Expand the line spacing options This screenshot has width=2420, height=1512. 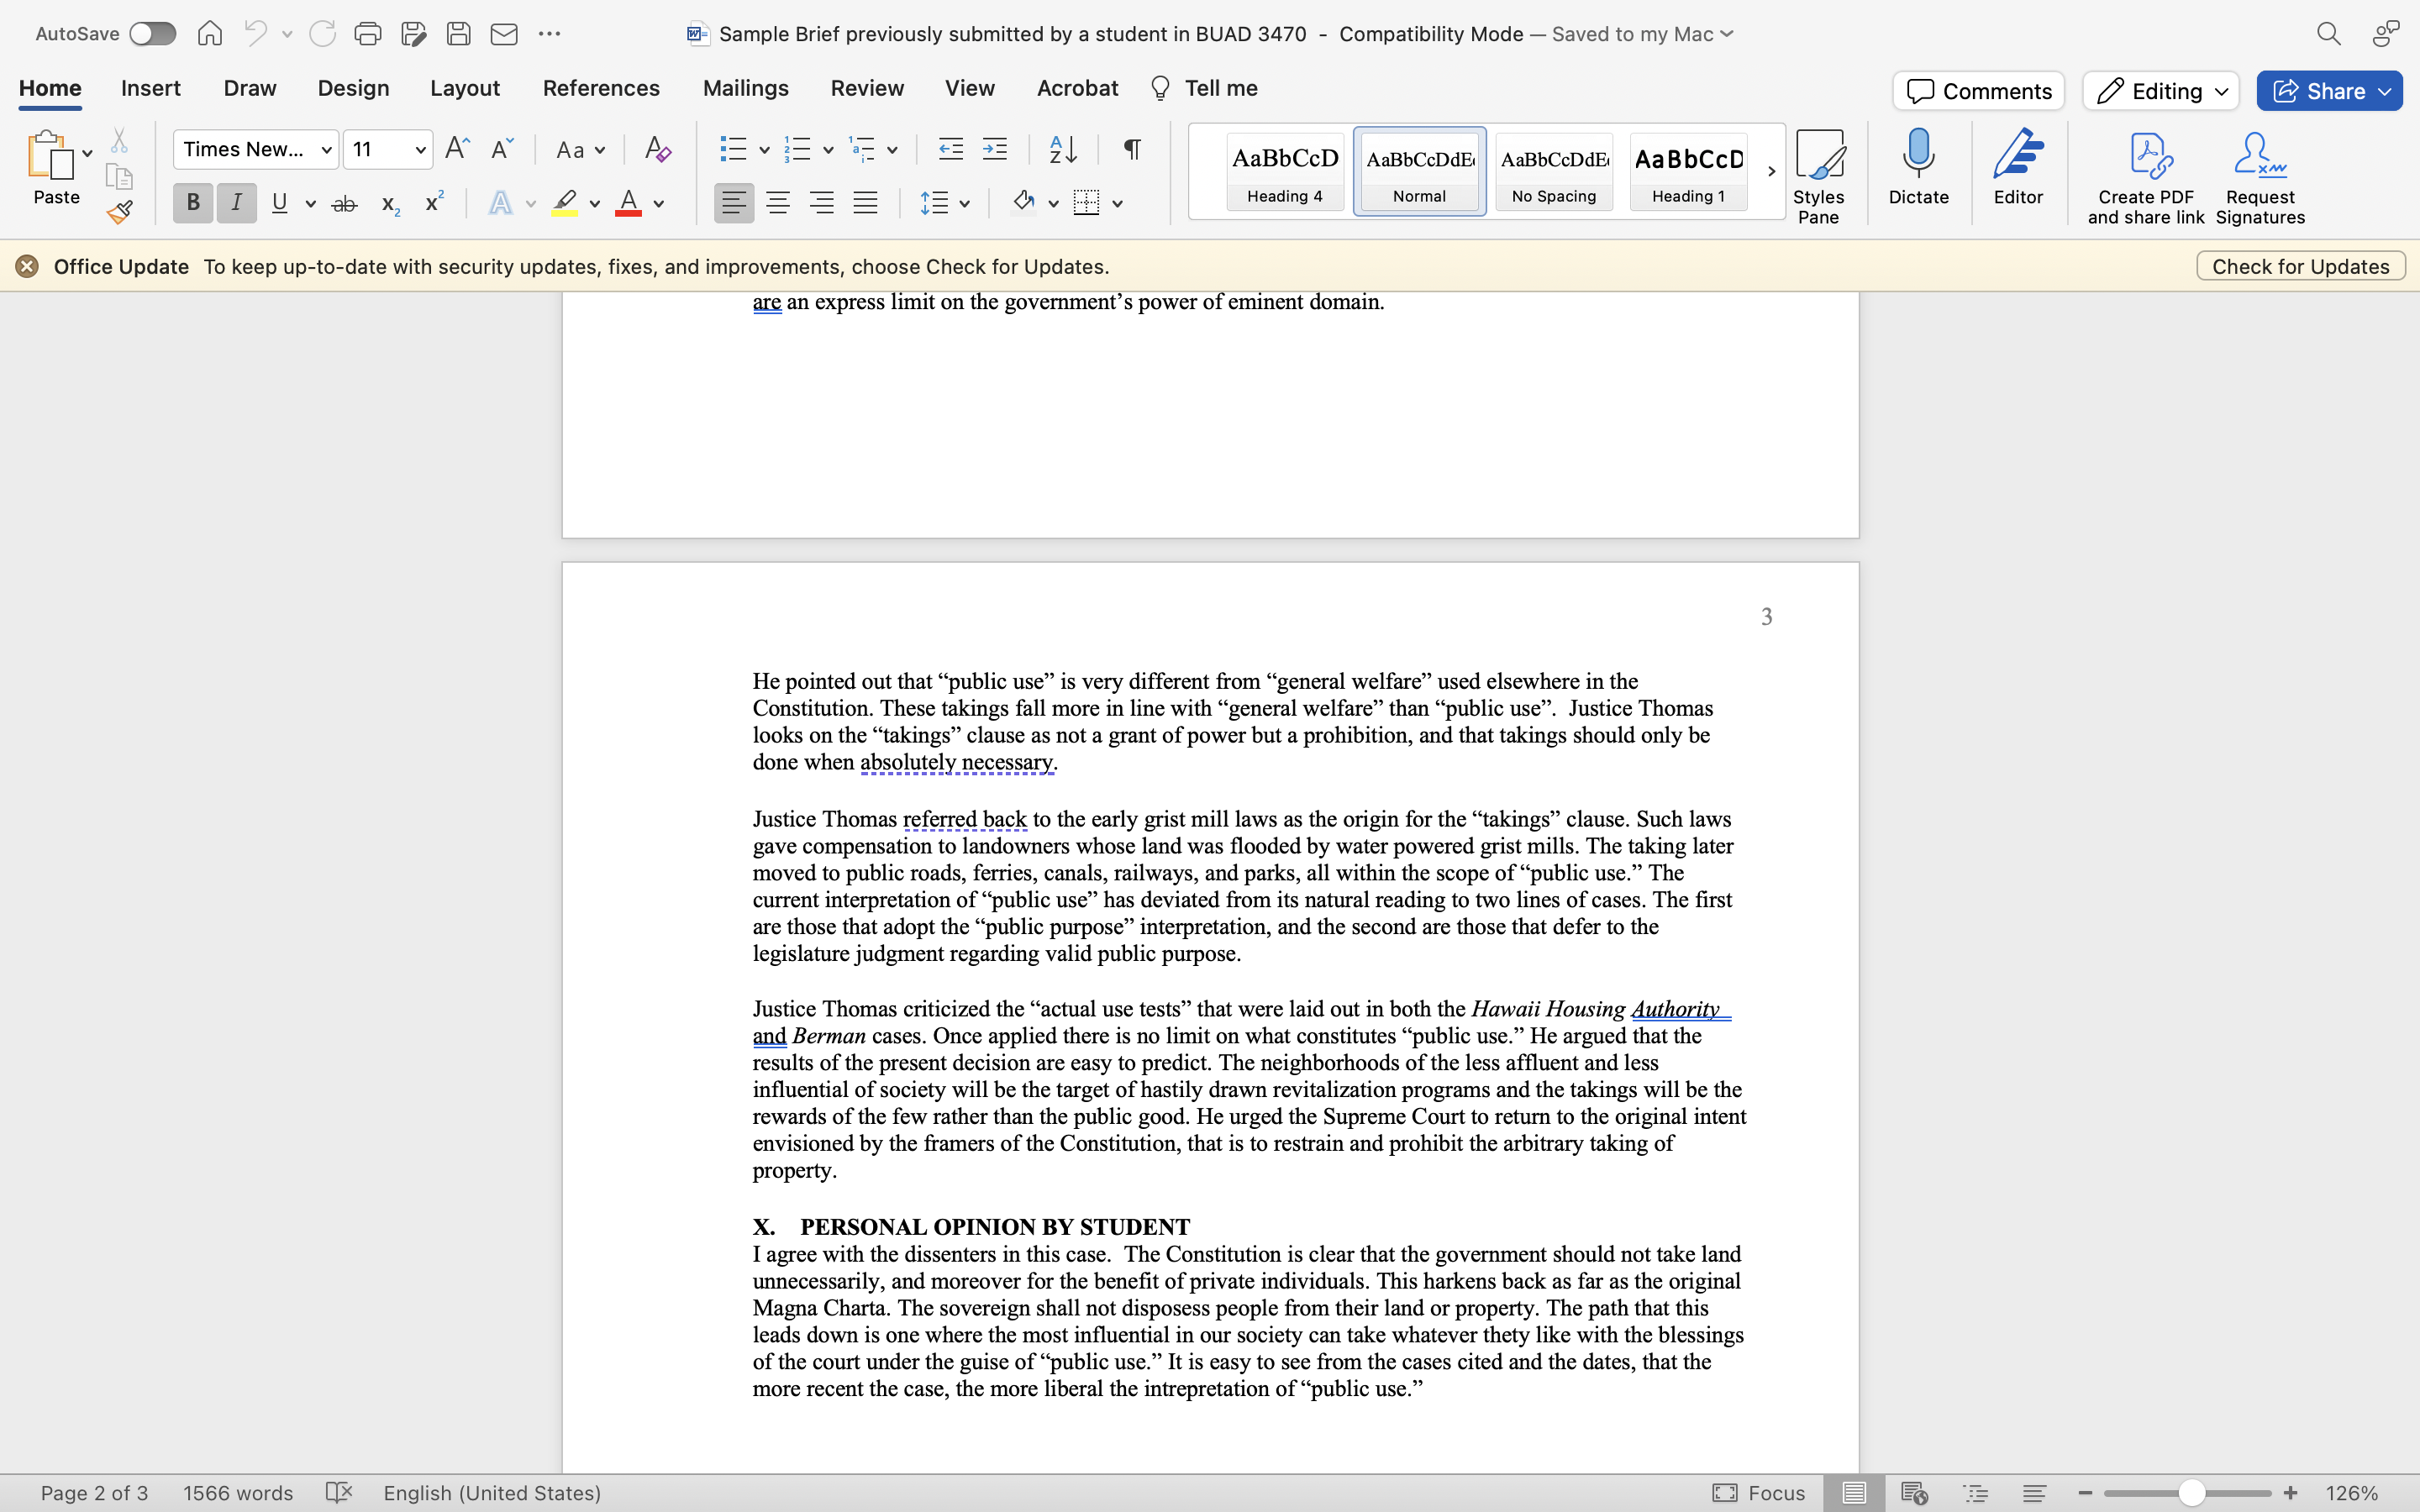pyautogui.click(x=963, y=202)
